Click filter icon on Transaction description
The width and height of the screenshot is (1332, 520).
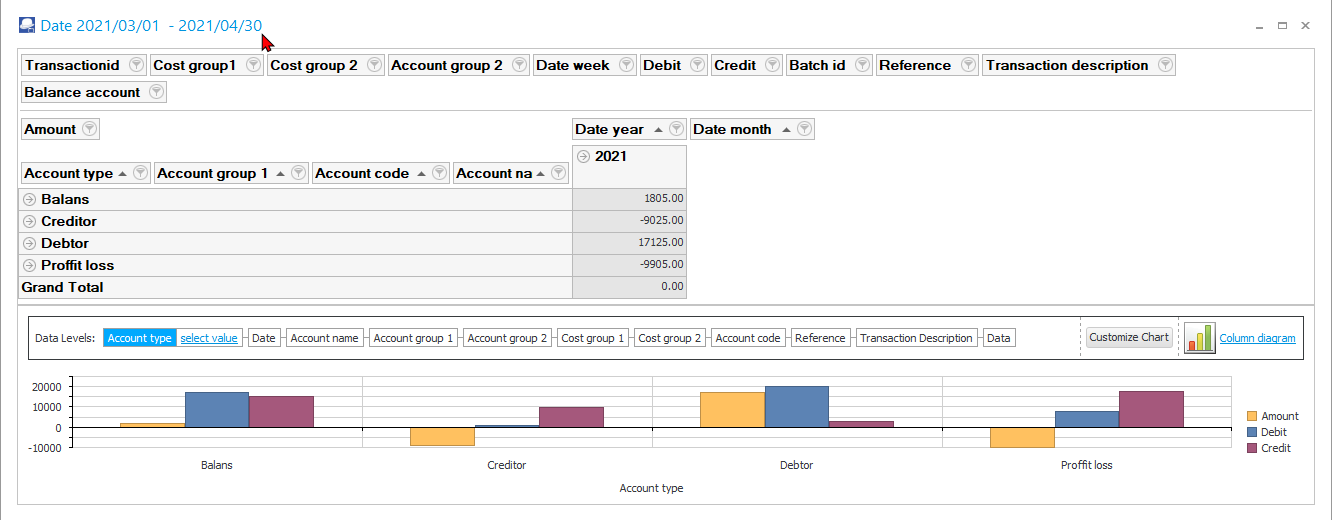tap(1165, 65)
